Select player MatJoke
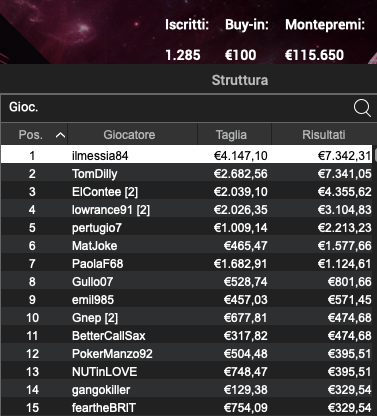 coord(187,246)
